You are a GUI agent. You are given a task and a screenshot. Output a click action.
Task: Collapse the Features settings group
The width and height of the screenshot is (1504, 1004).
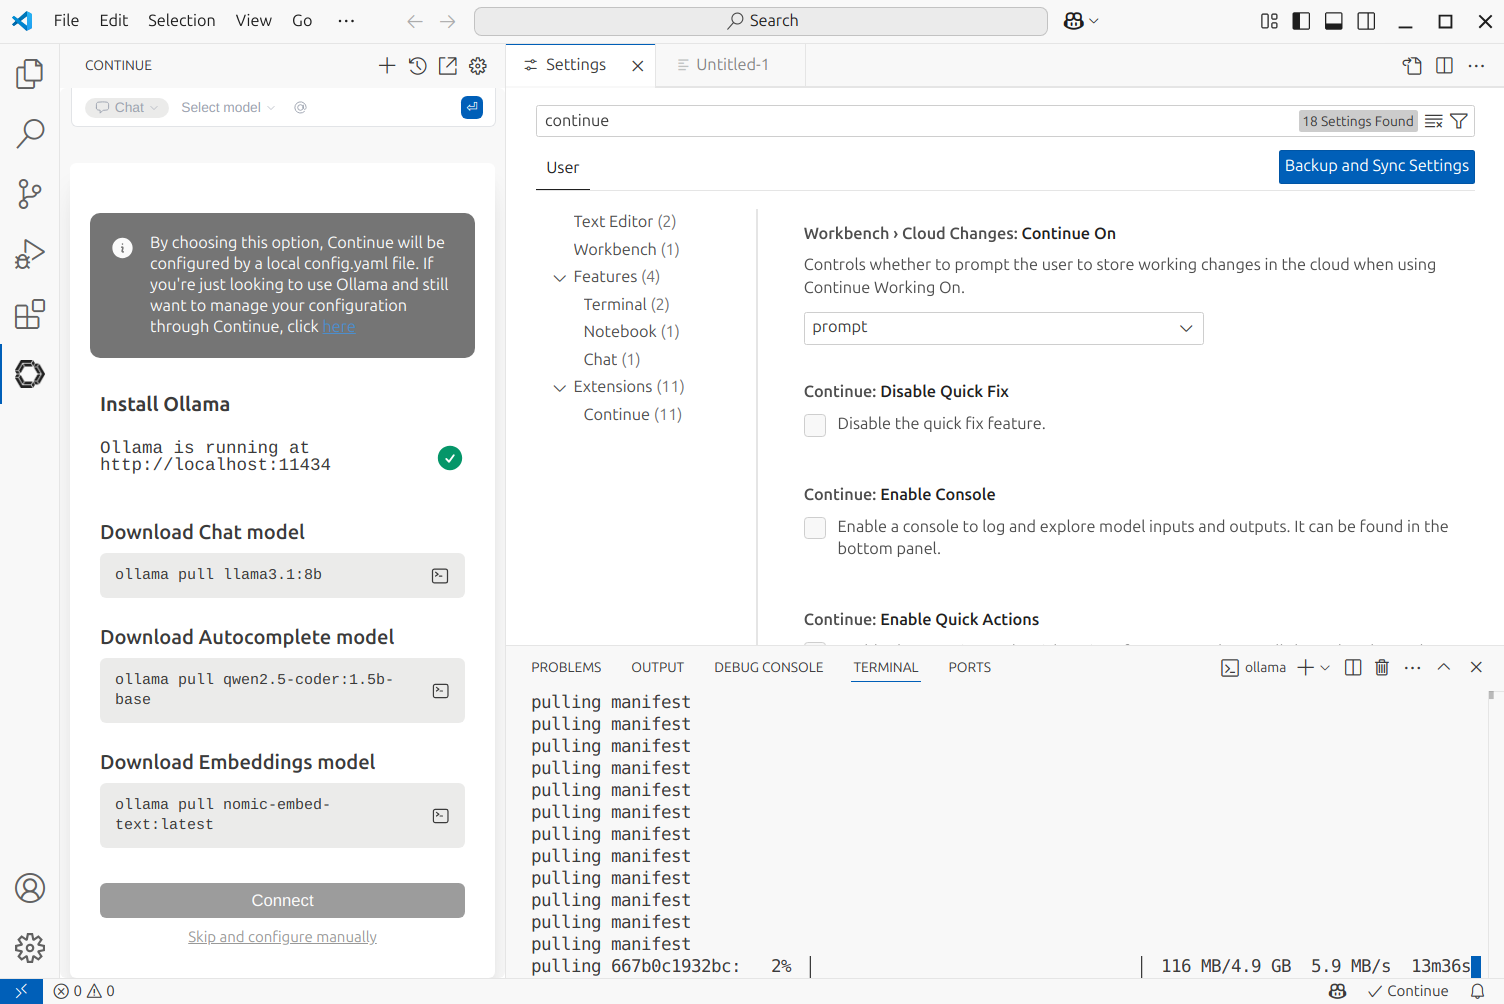[x=560, y=277]
